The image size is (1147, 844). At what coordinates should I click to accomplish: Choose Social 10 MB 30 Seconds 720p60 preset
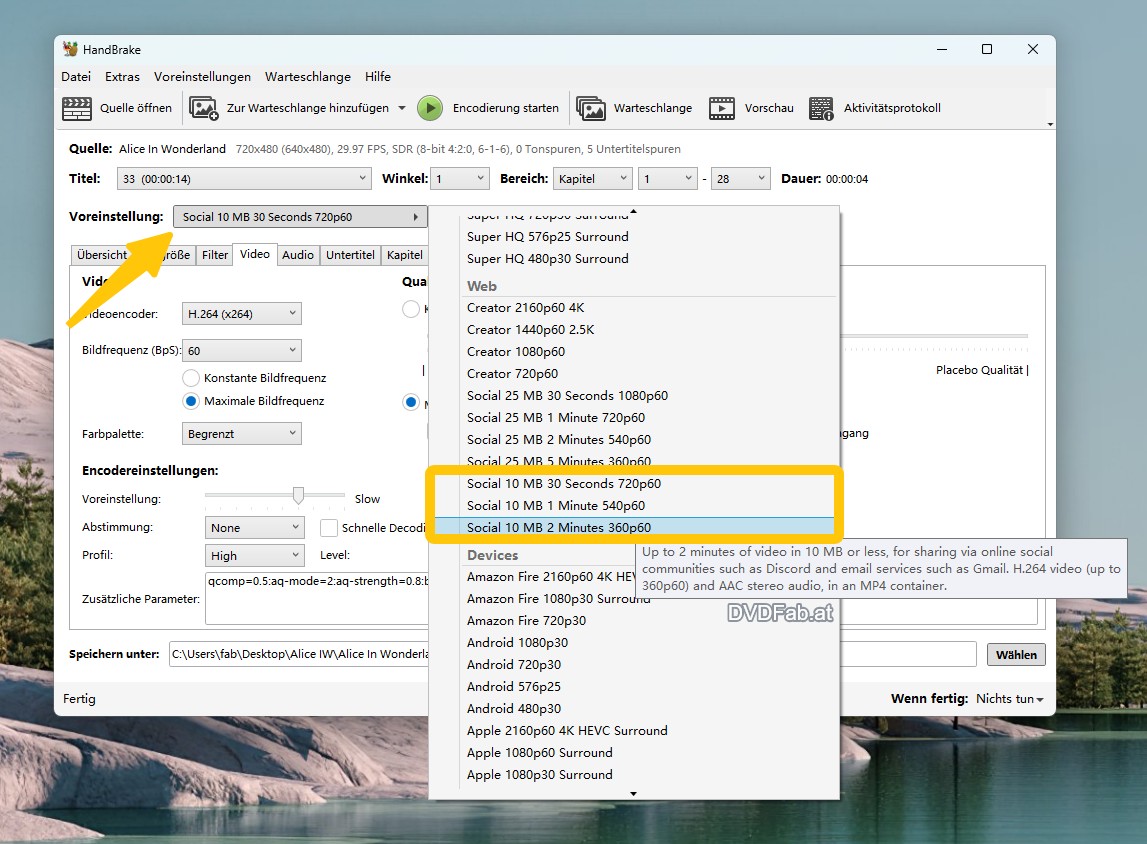click(563, 483)
